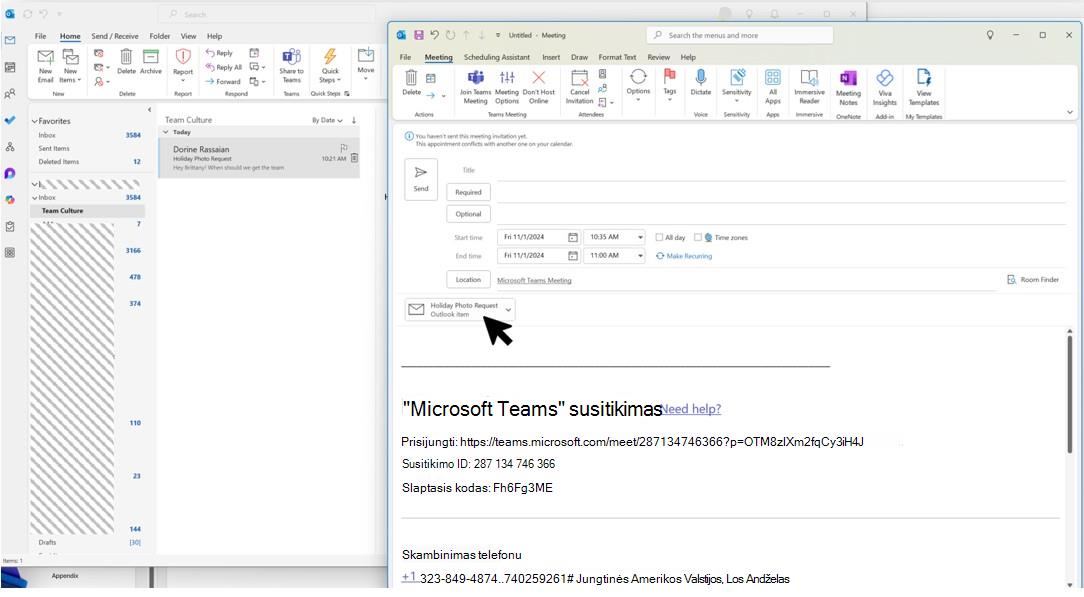This screenshot has height=597, width=1084.
Task: Click Share to Teams in Outlook ribbon
Action: [292, 66]
